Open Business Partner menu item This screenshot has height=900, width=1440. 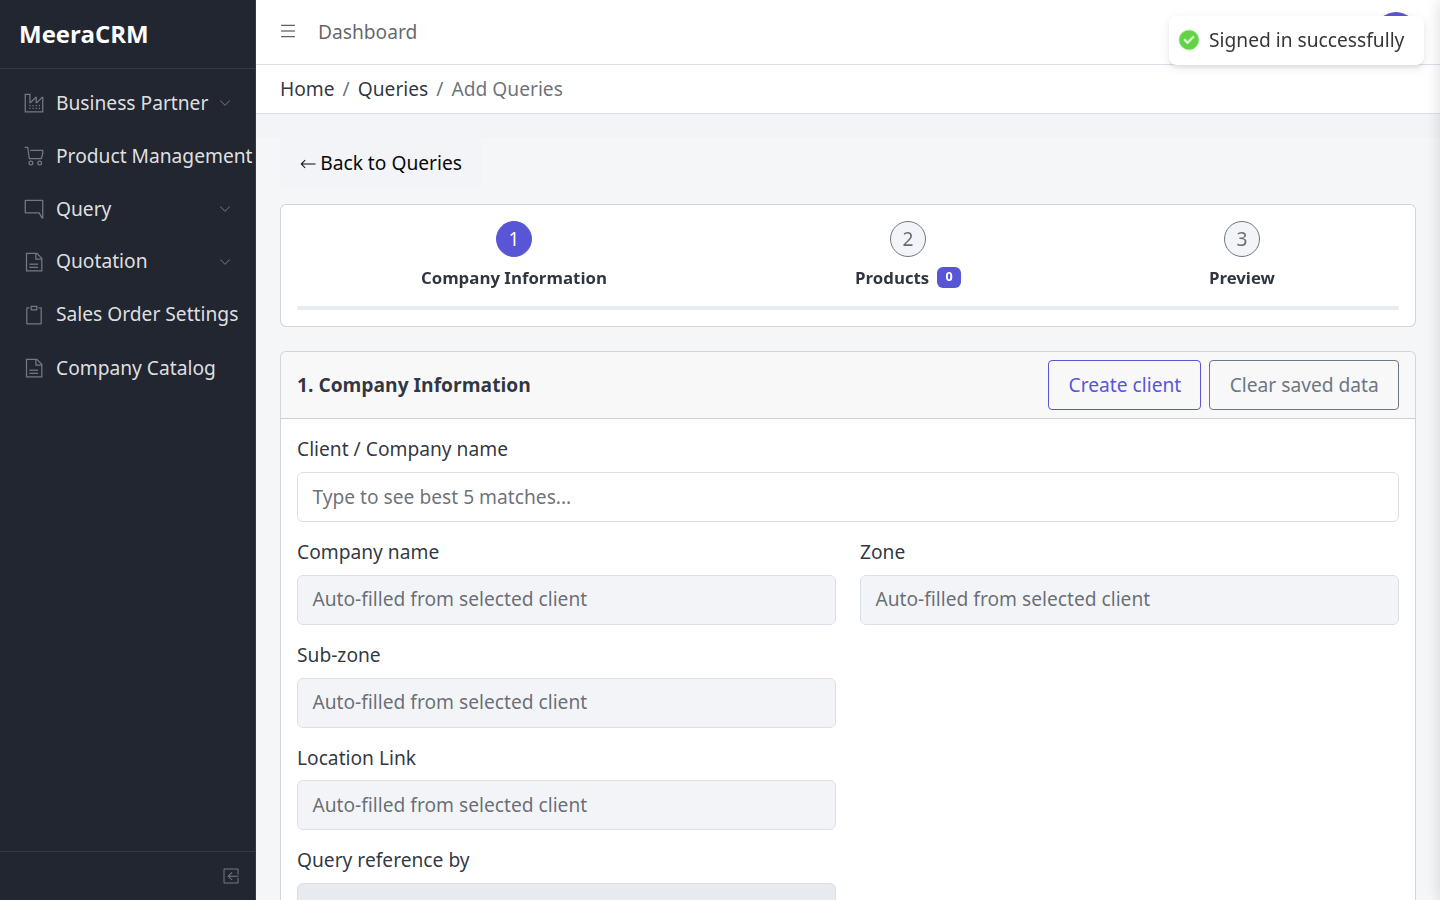(x=128, y=103)
